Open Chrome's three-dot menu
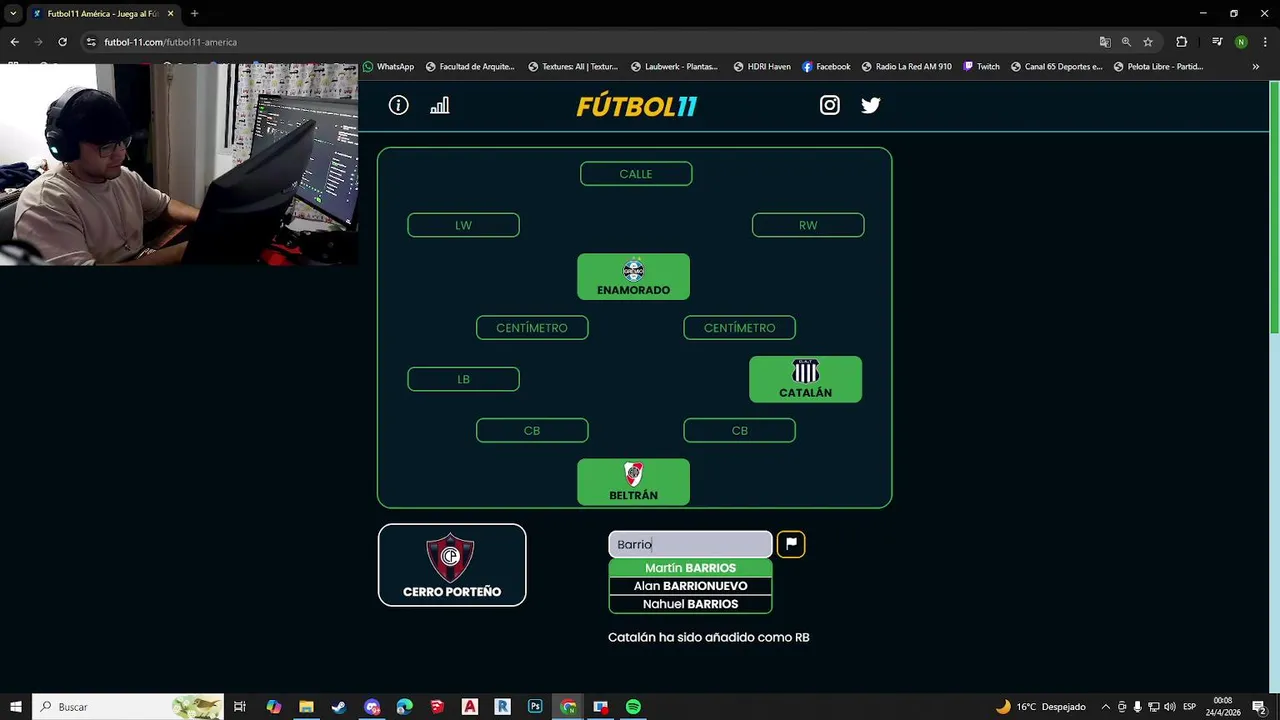1280x720 pixels. [1265, 42]
